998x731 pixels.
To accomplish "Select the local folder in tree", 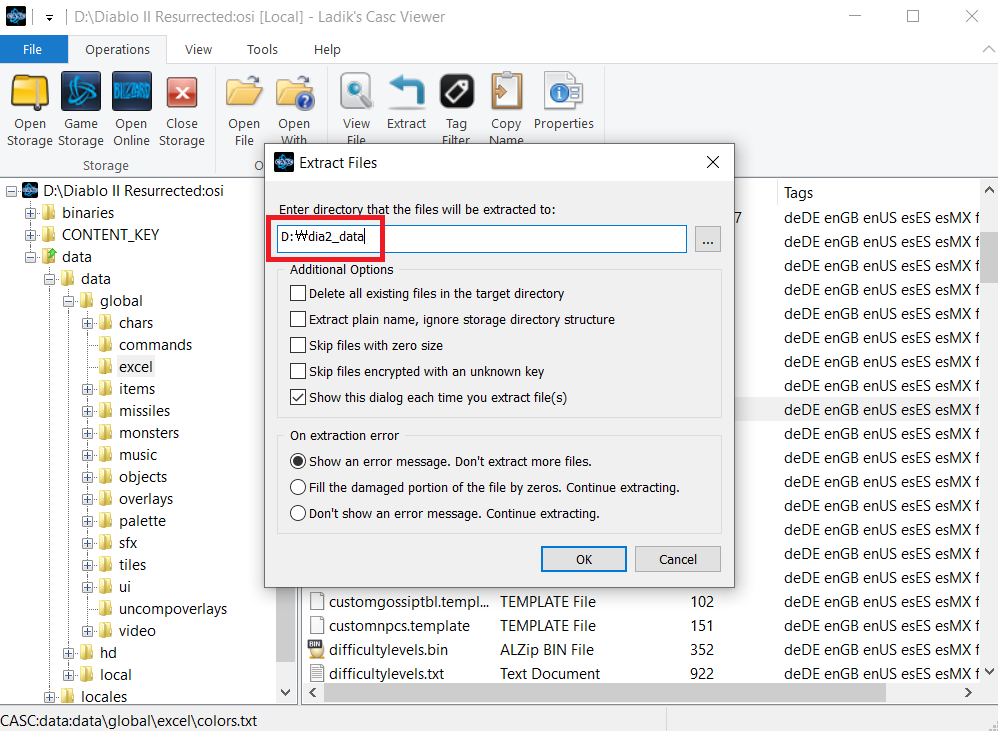I will click(x=116, y=675).
